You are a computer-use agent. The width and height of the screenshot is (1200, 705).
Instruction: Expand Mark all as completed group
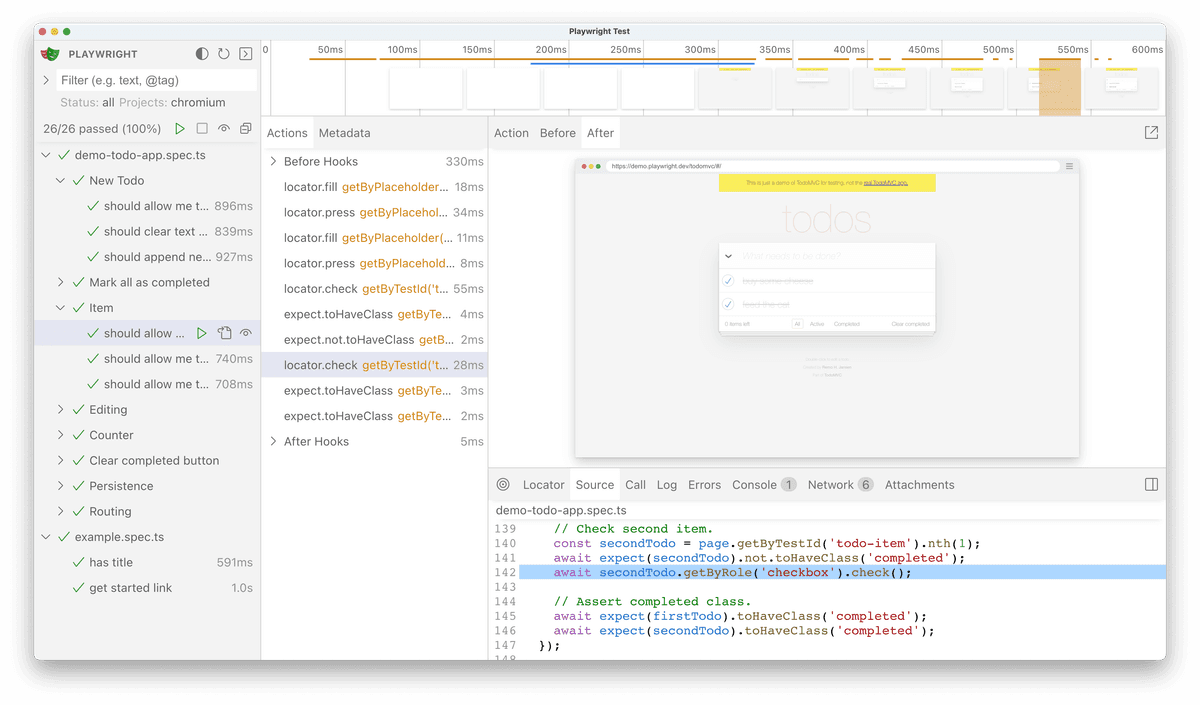[x=60, y=282]
